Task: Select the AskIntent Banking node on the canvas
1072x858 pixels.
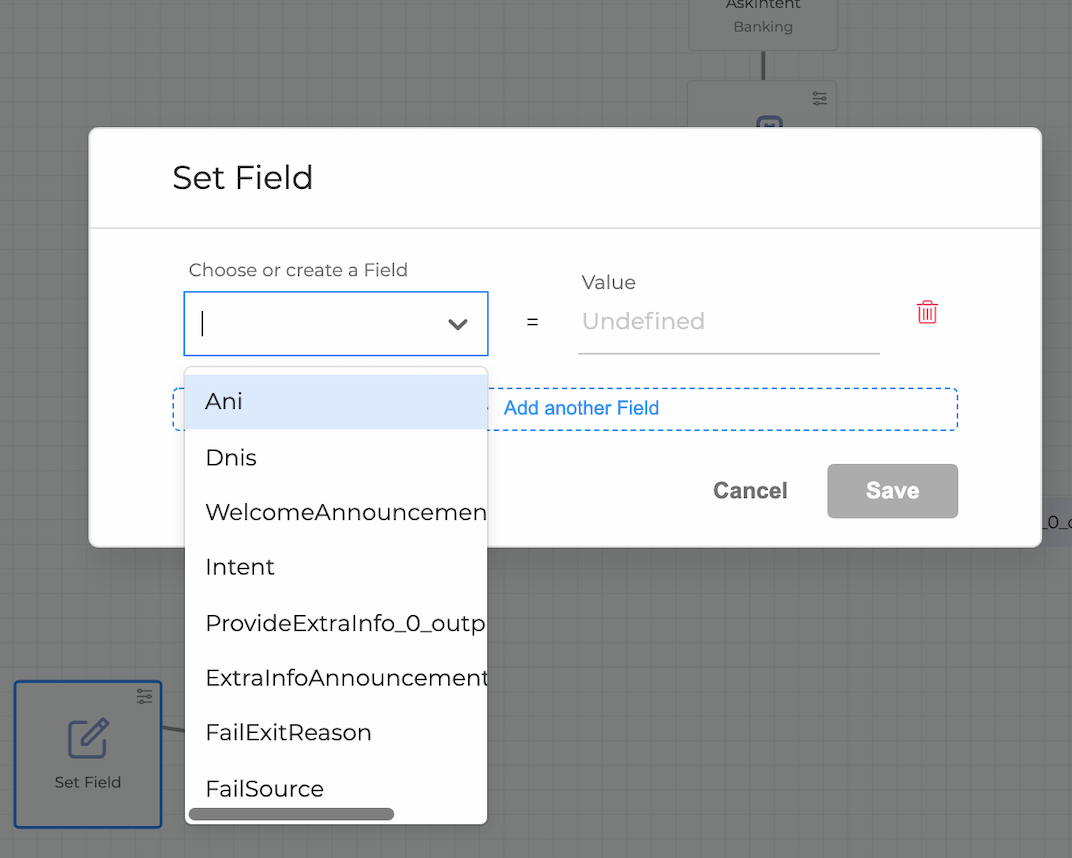Action: (x=763, y=20)
